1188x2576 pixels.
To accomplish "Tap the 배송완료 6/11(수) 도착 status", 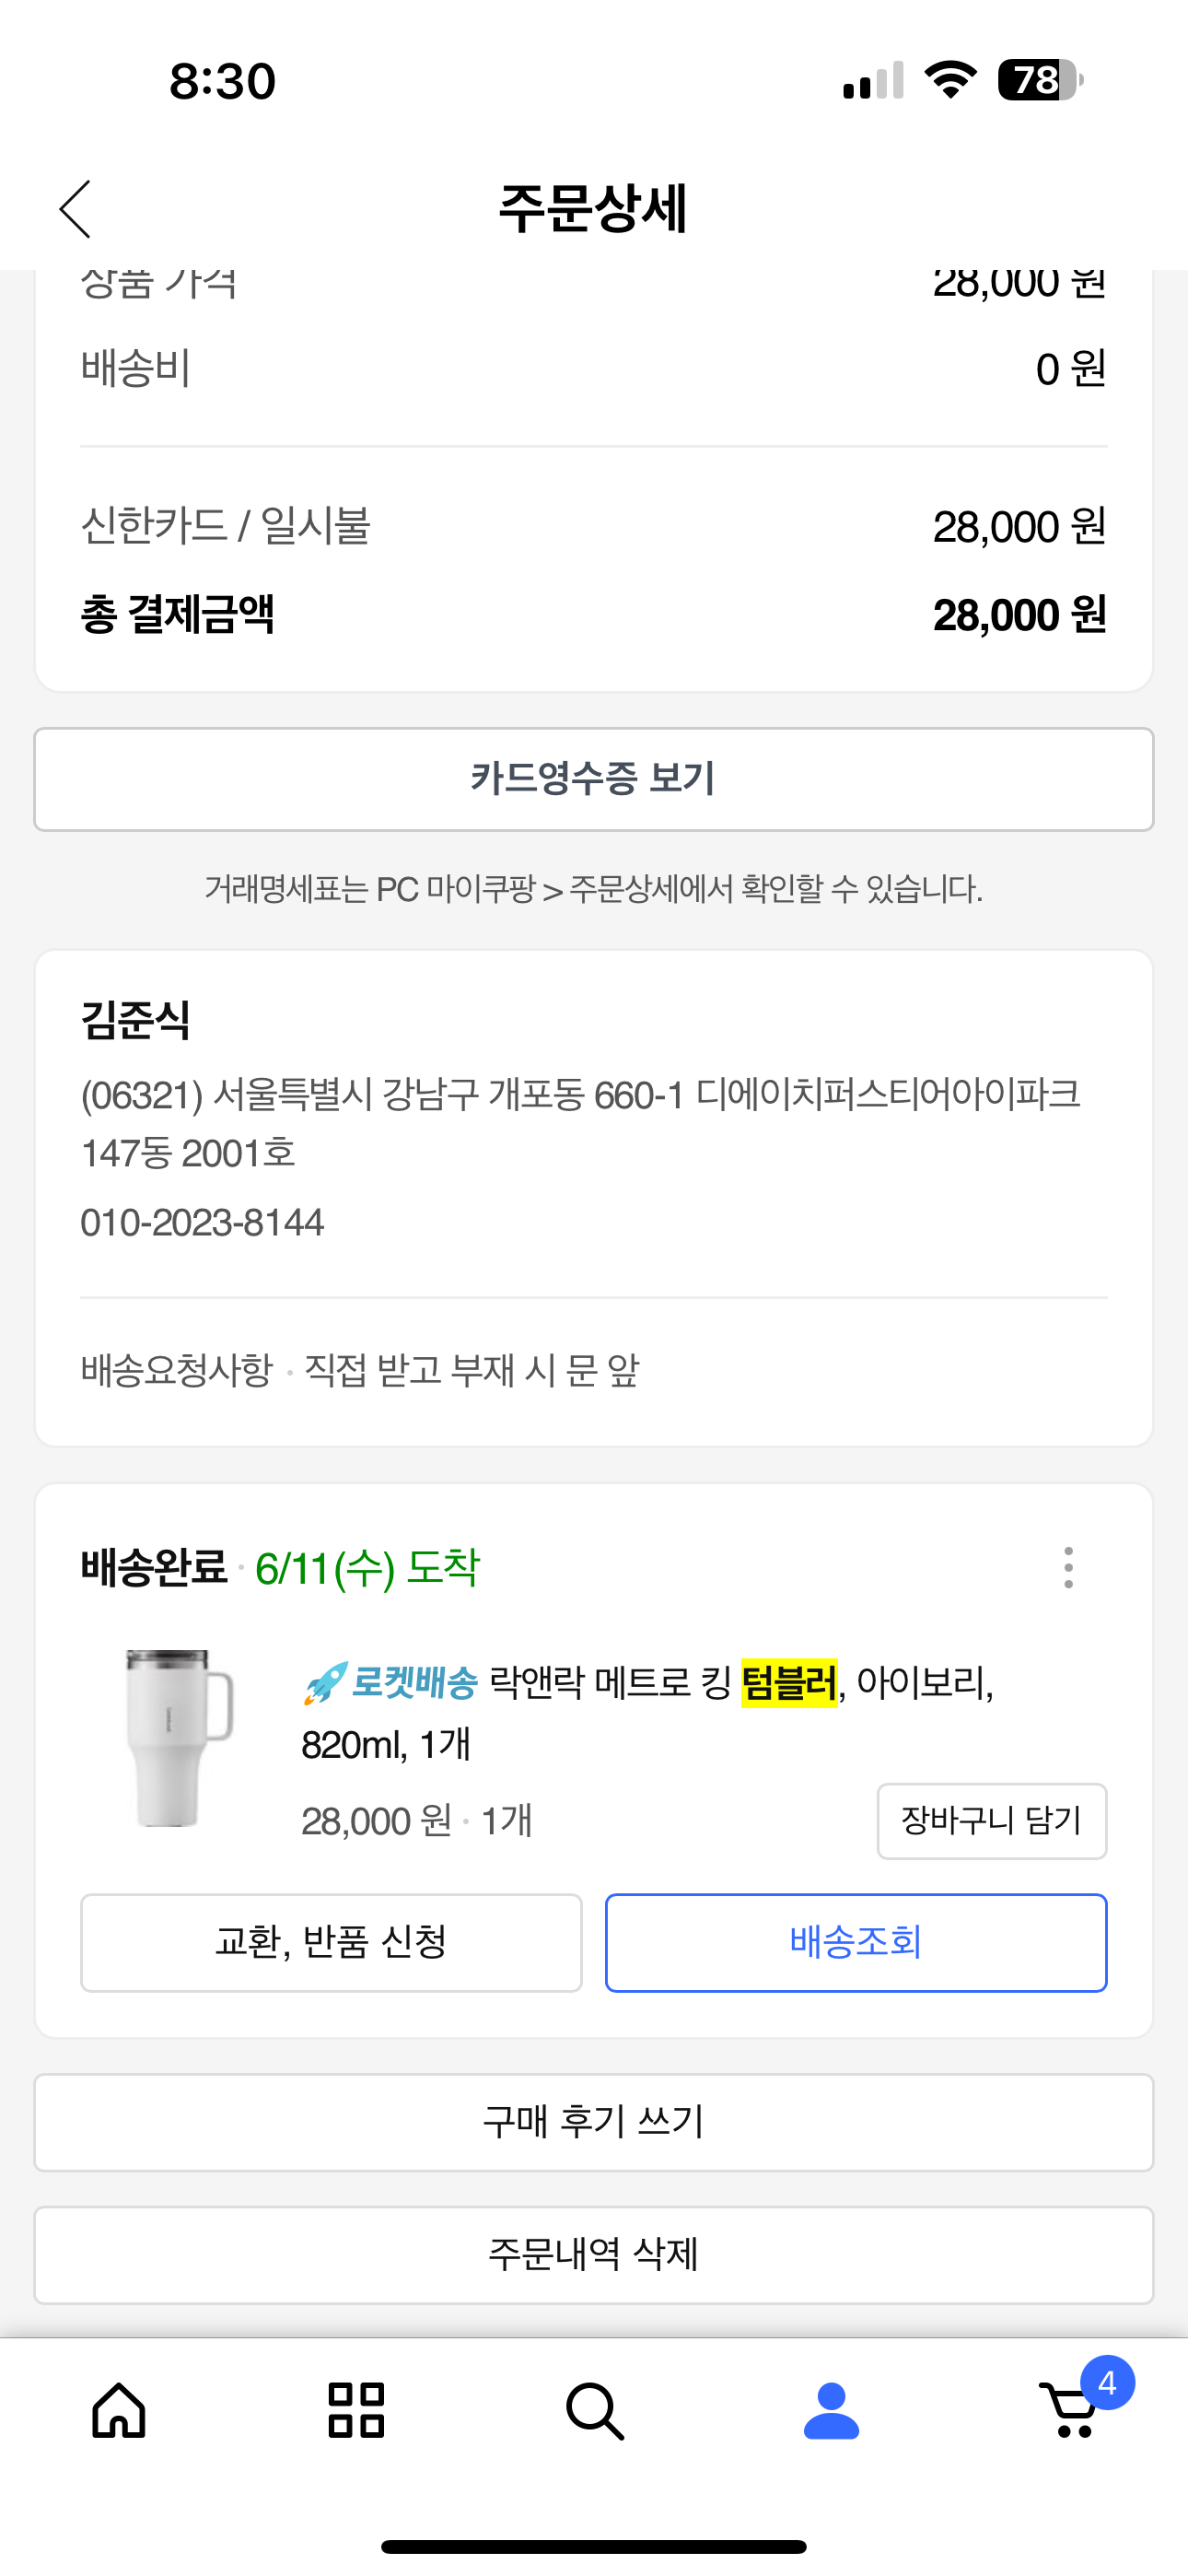I will [281, 1567].
